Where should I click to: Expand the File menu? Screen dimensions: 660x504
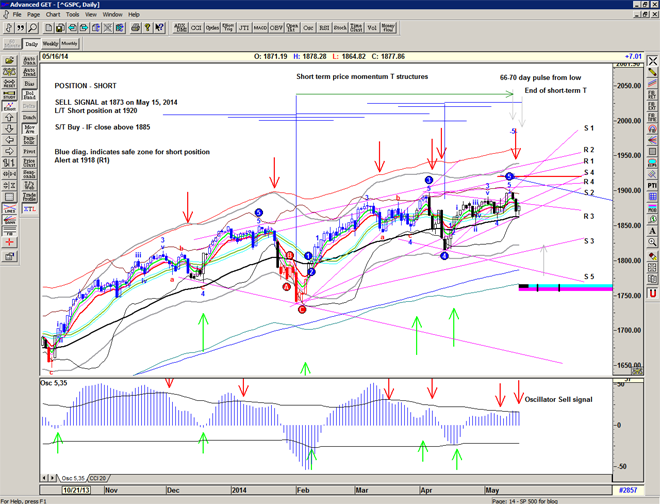tap(17, 15)
